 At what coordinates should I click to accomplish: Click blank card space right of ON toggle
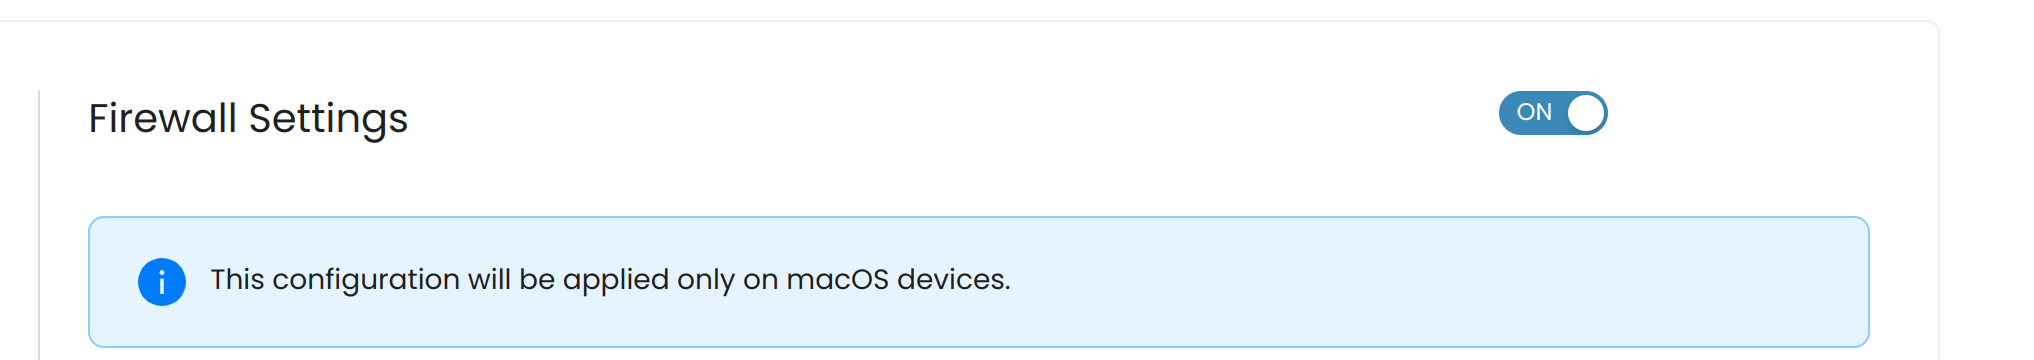tap(1760, 113)
